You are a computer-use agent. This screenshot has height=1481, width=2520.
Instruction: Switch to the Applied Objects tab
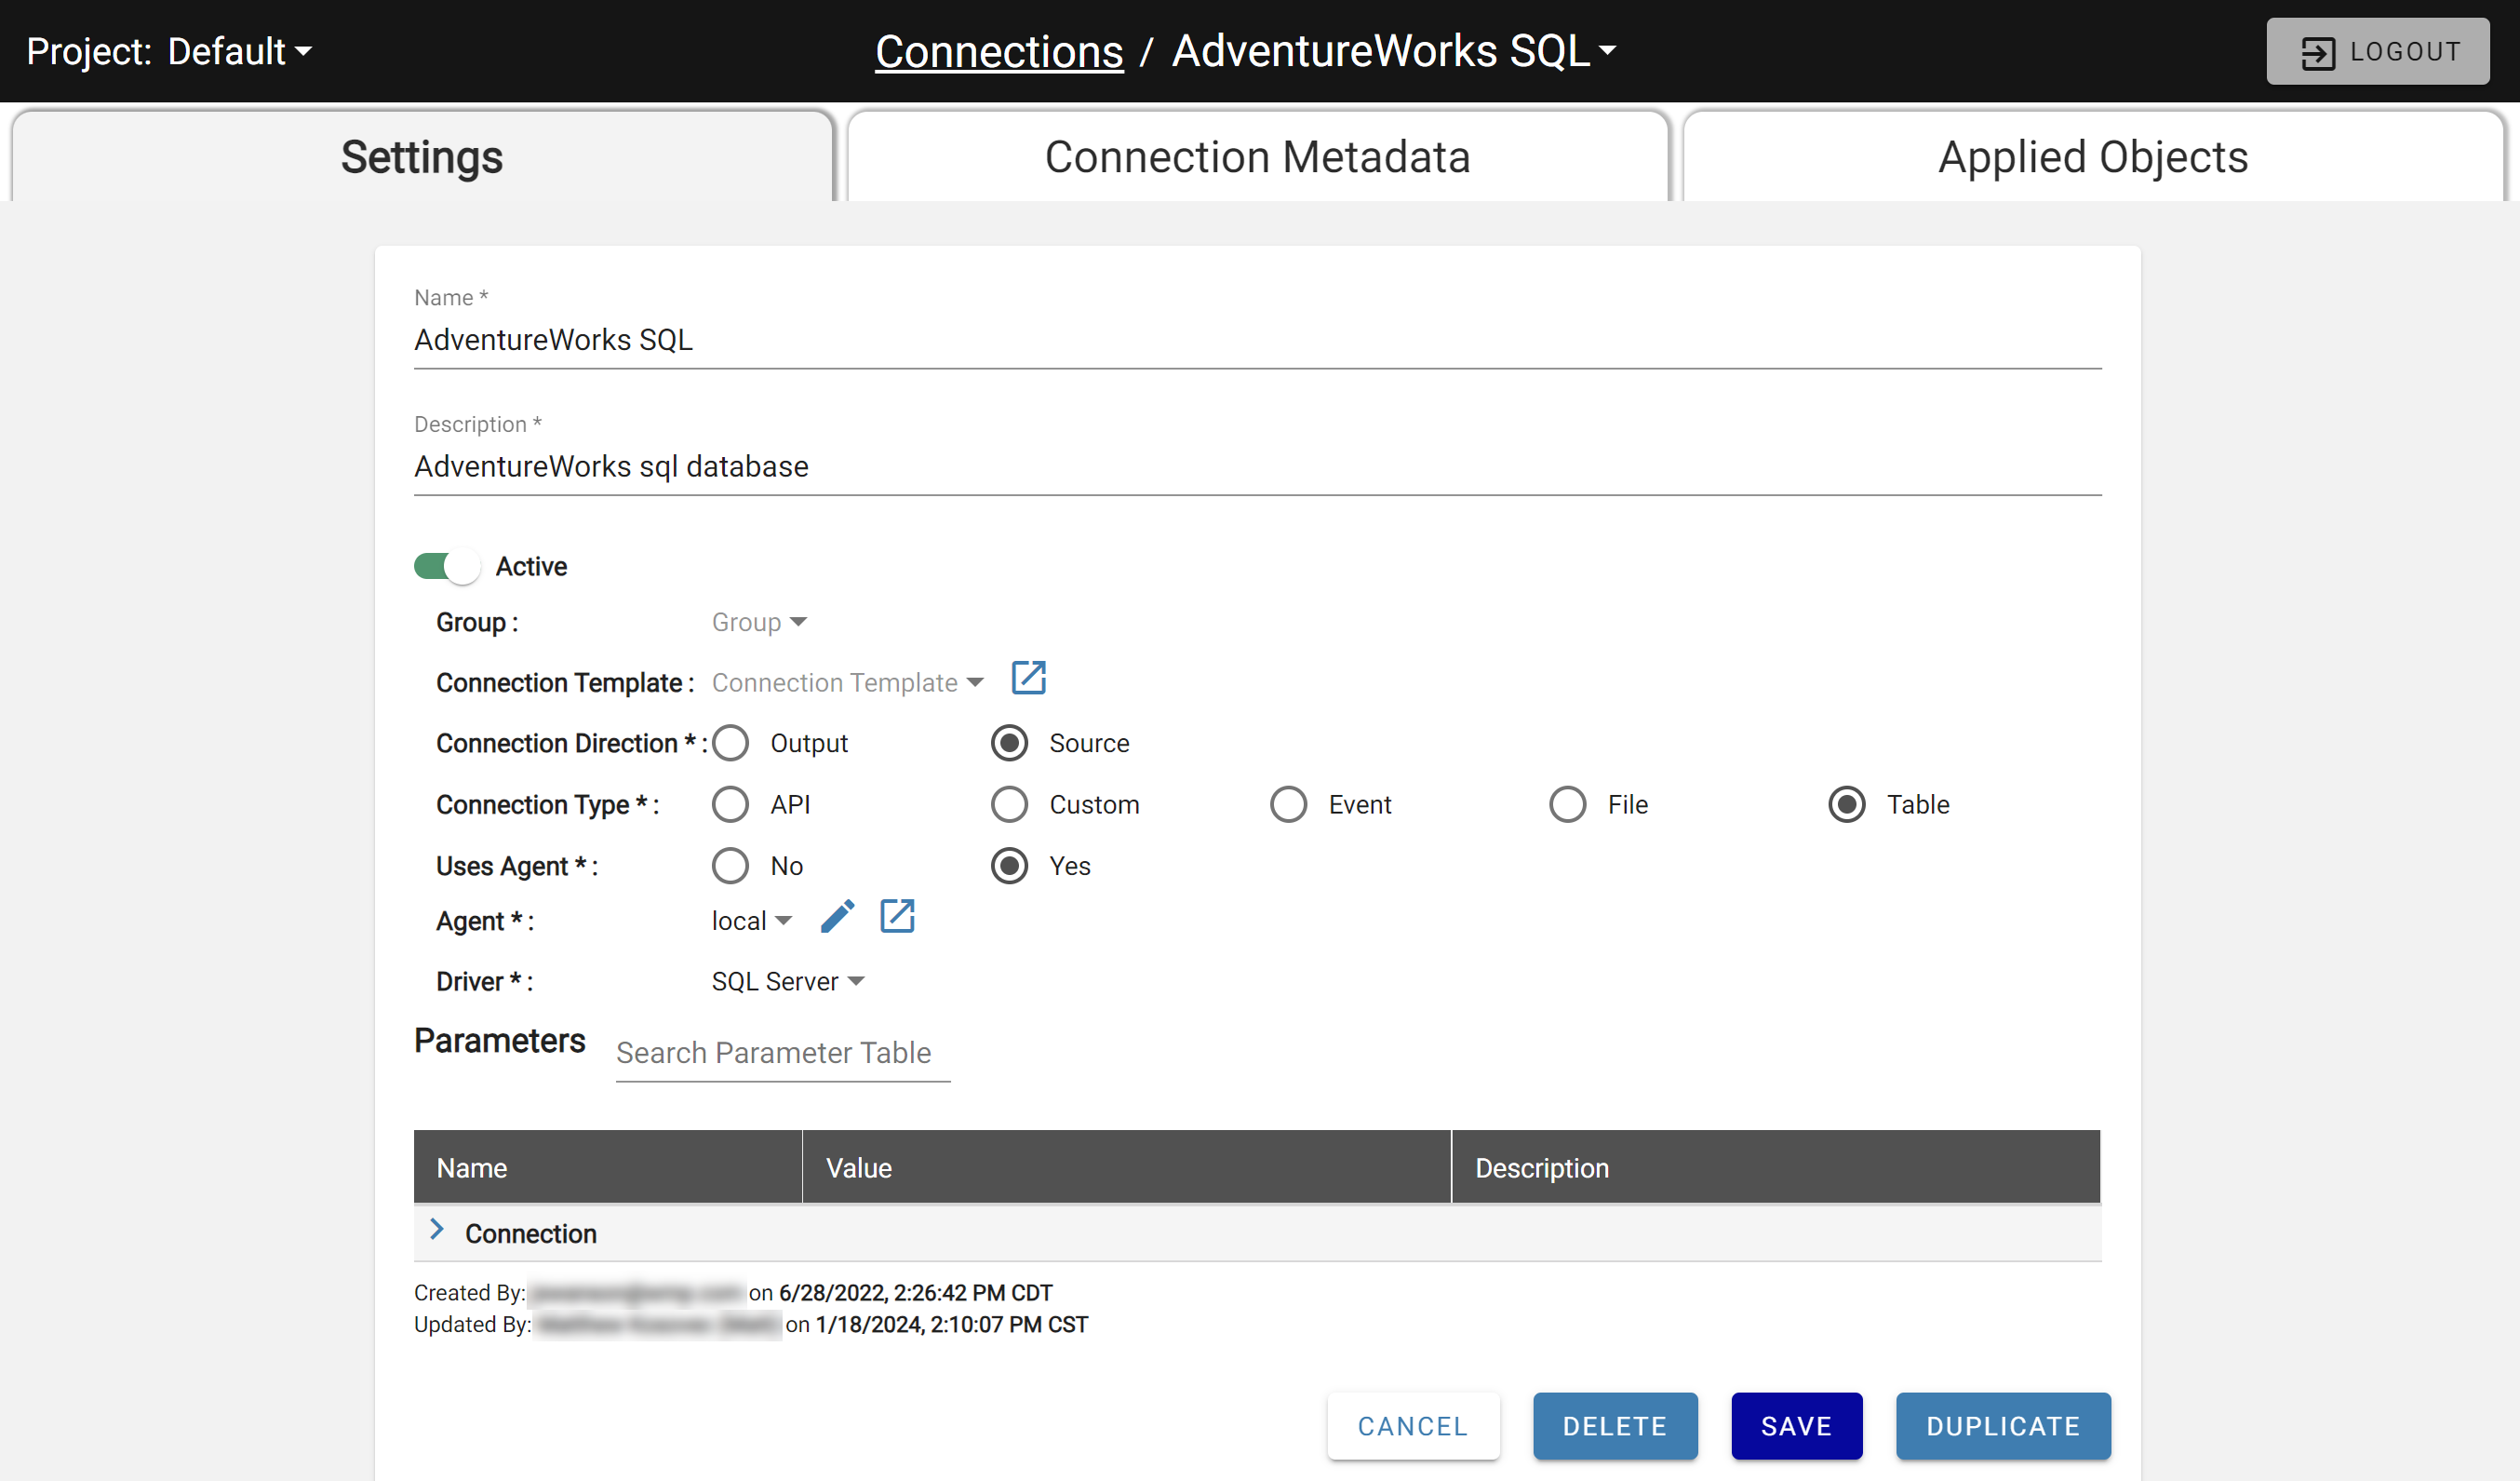coord(2093,157)
